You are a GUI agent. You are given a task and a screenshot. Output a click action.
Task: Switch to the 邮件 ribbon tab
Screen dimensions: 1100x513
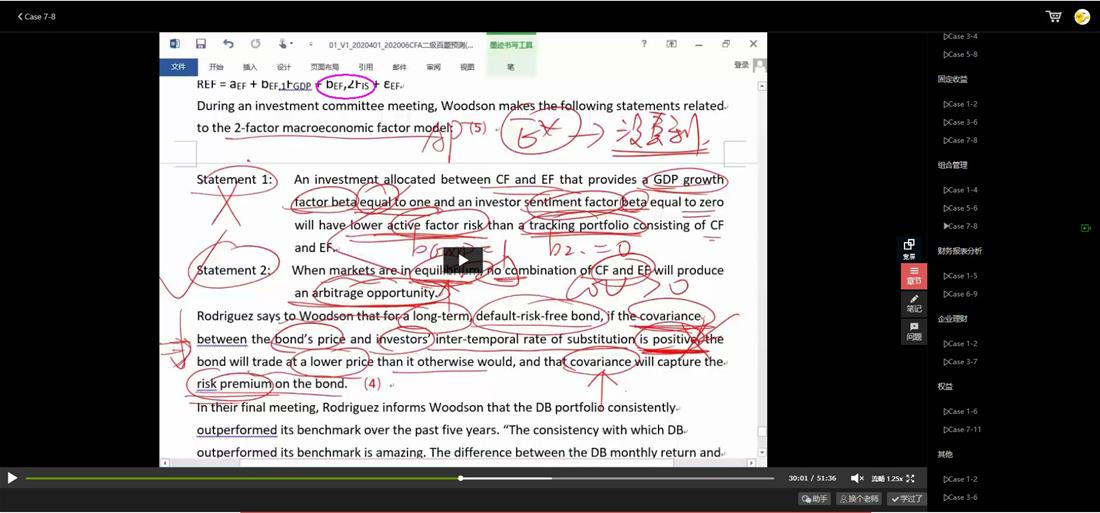pyautogui.click(x=399, y=67)
